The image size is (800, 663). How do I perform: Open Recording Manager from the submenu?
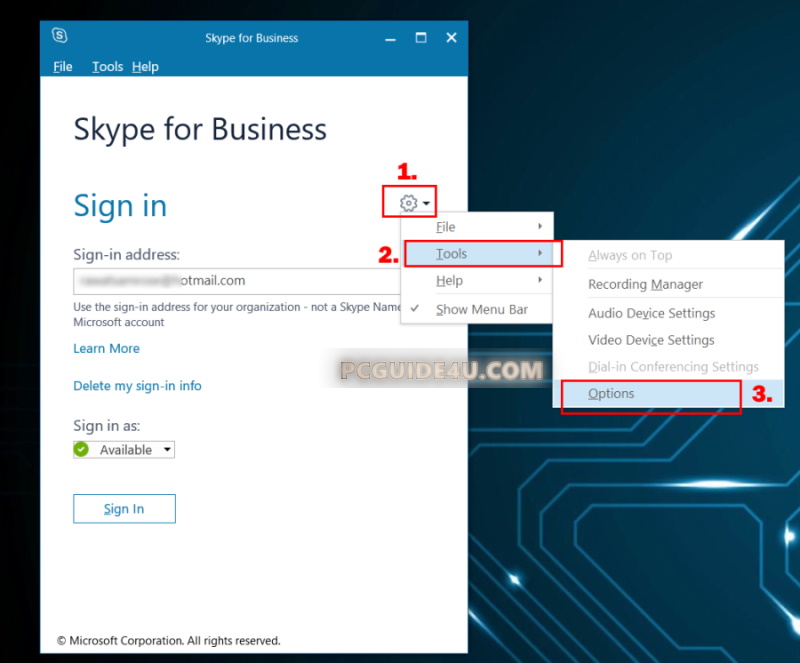(x=645, y=285)
